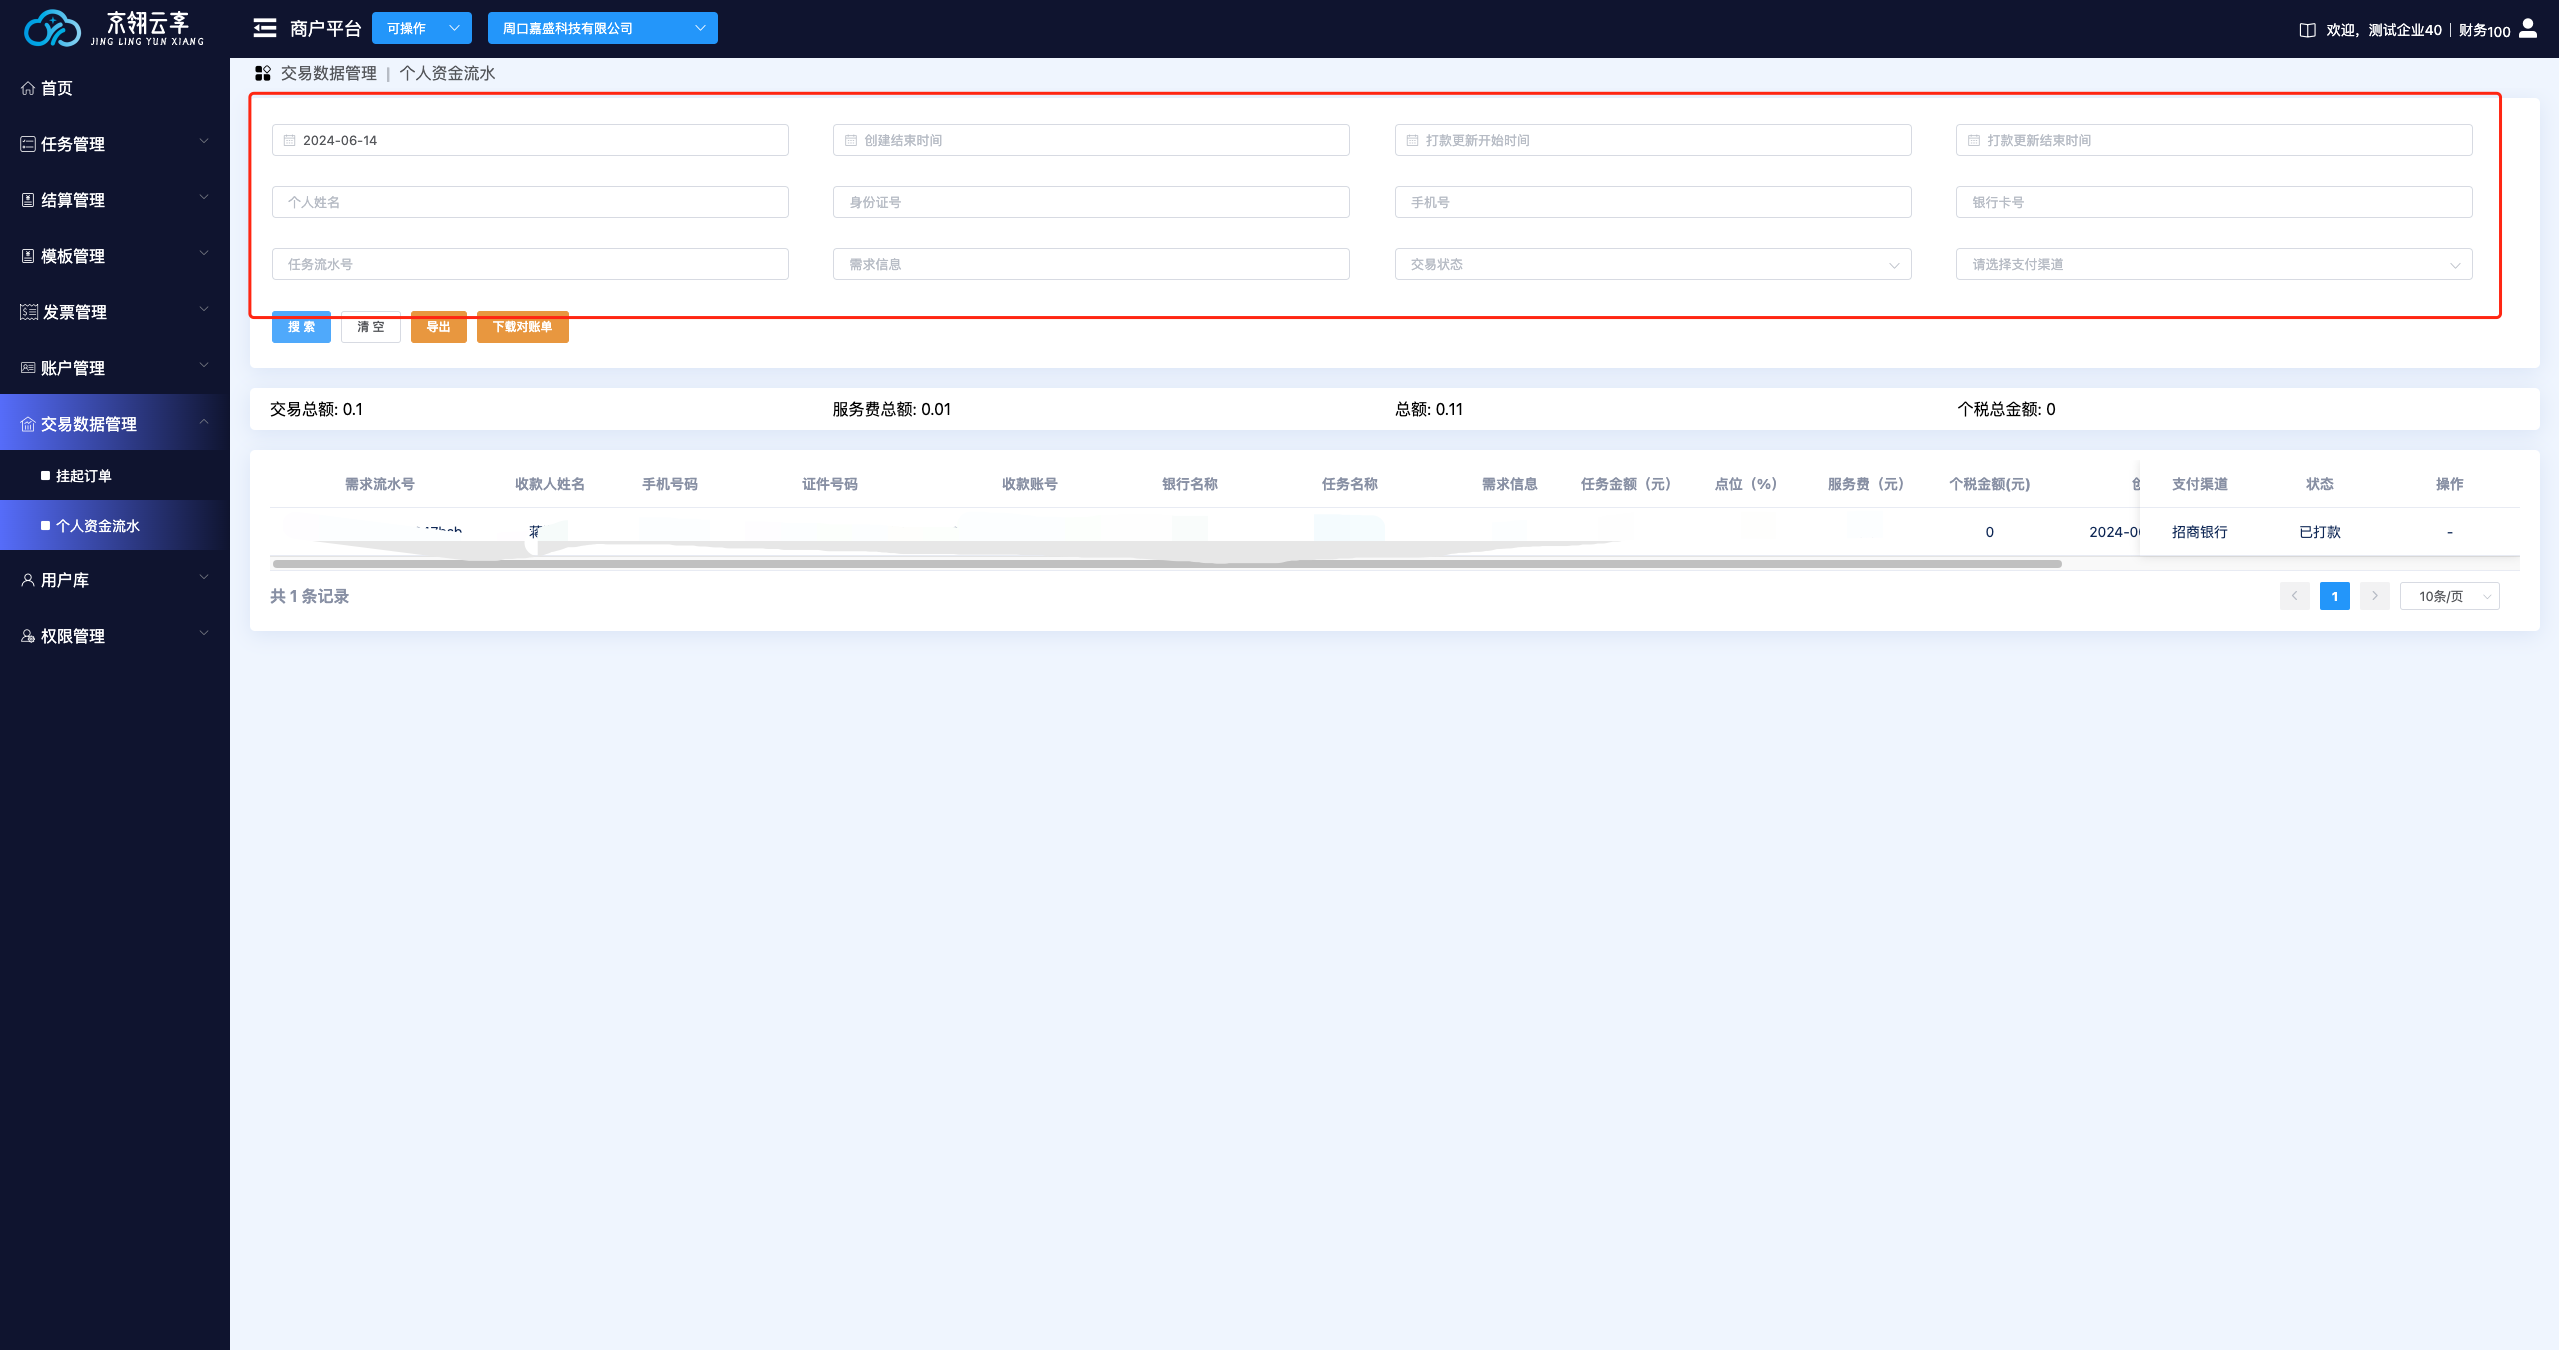2559x1350 pixels.
Task: Click the 财务100 text in header
Action: coord(2484,31)
